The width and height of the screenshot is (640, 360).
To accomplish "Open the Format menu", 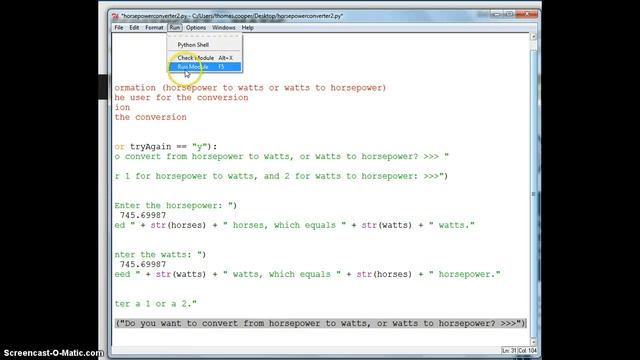I will pyautogui.click(x=154, y=28).
